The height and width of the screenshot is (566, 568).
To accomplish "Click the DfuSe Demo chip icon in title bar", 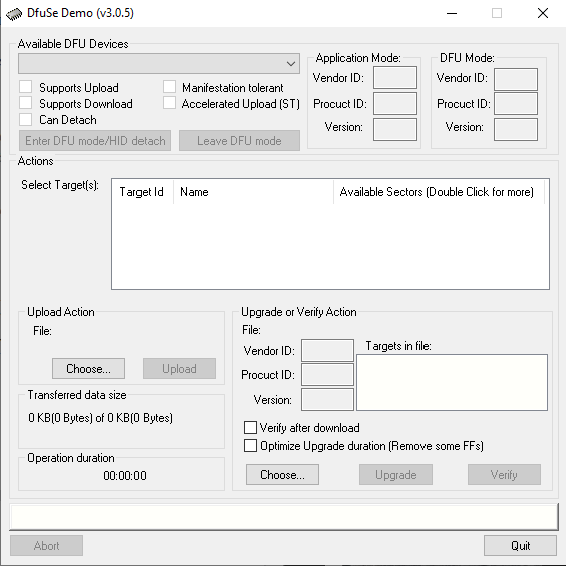I will click(14, 14).
